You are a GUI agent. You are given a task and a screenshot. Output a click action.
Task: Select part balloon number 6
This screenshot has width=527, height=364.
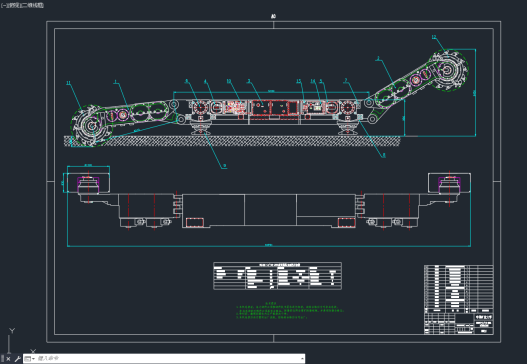[187, 81]
